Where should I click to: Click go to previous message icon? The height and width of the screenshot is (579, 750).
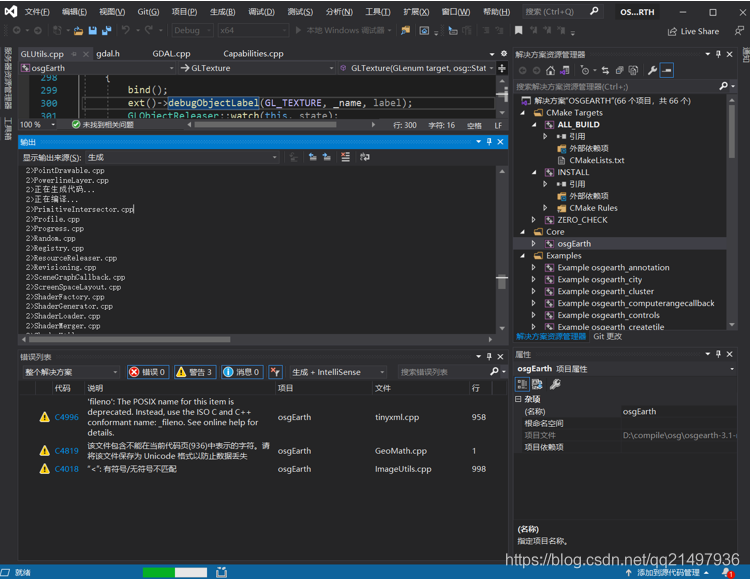pos(312,157)
